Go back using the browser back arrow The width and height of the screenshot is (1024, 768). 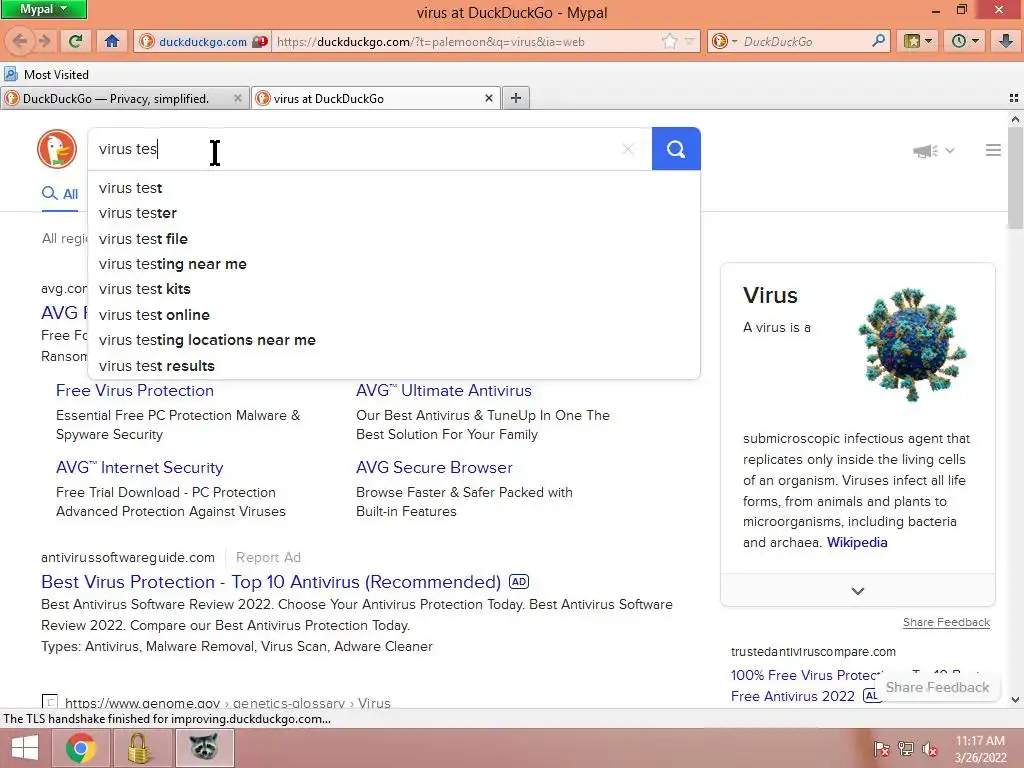click(x=20, y=41)
